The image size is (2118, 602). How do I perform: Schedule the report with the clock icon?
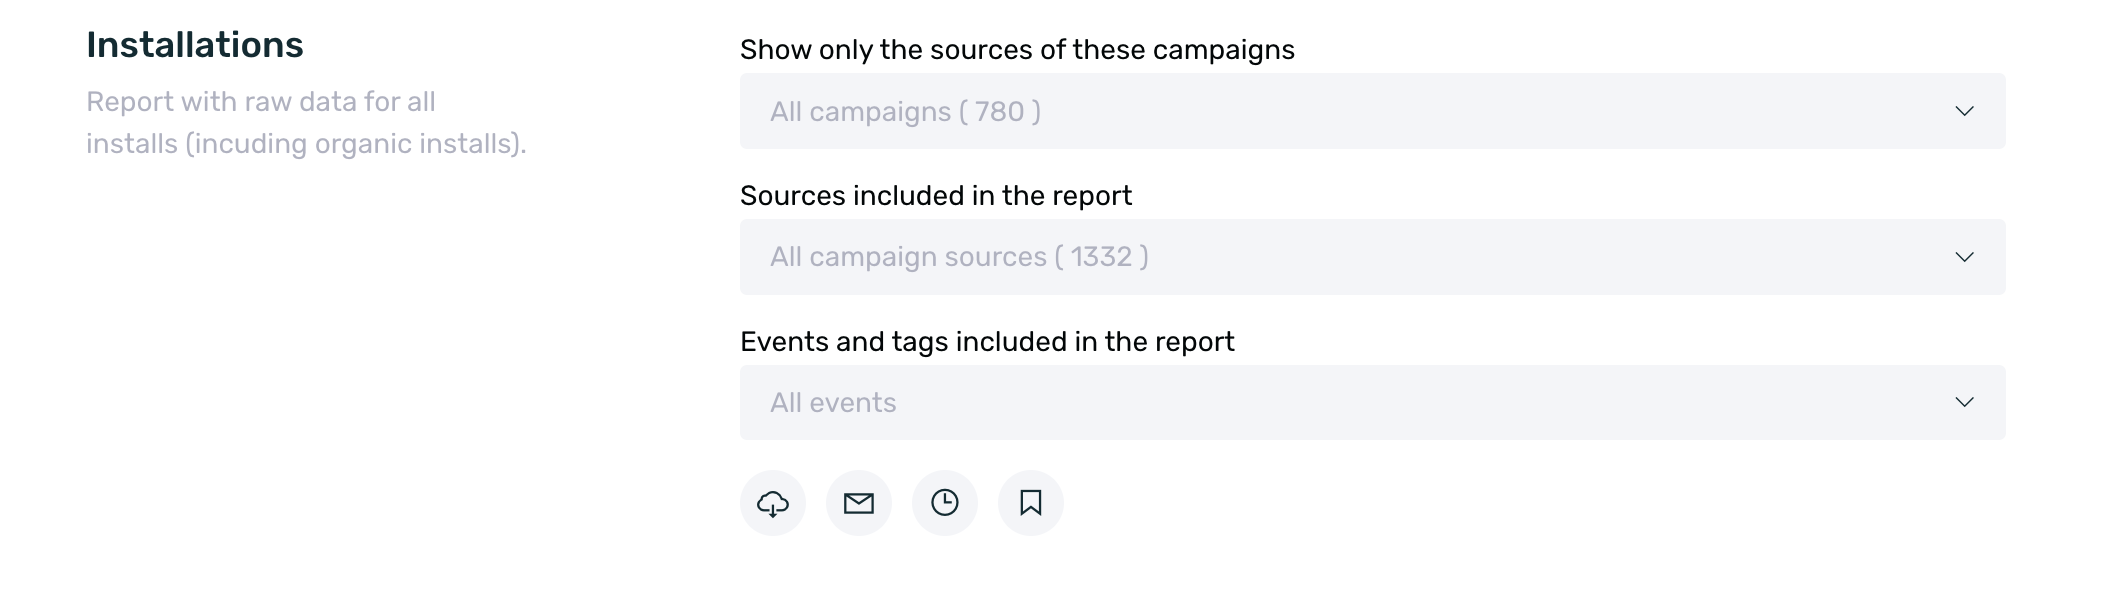(944, 503)
